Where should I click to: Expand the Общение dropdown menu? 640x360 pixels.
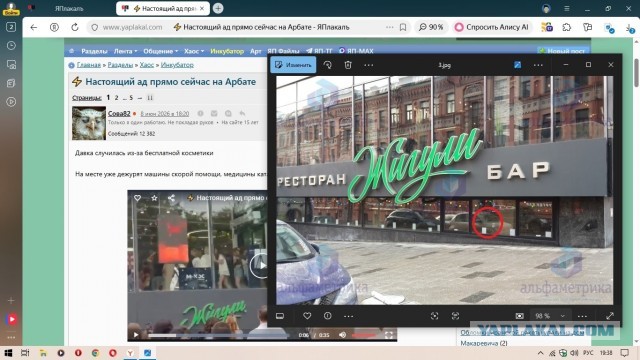coord(160,51)
